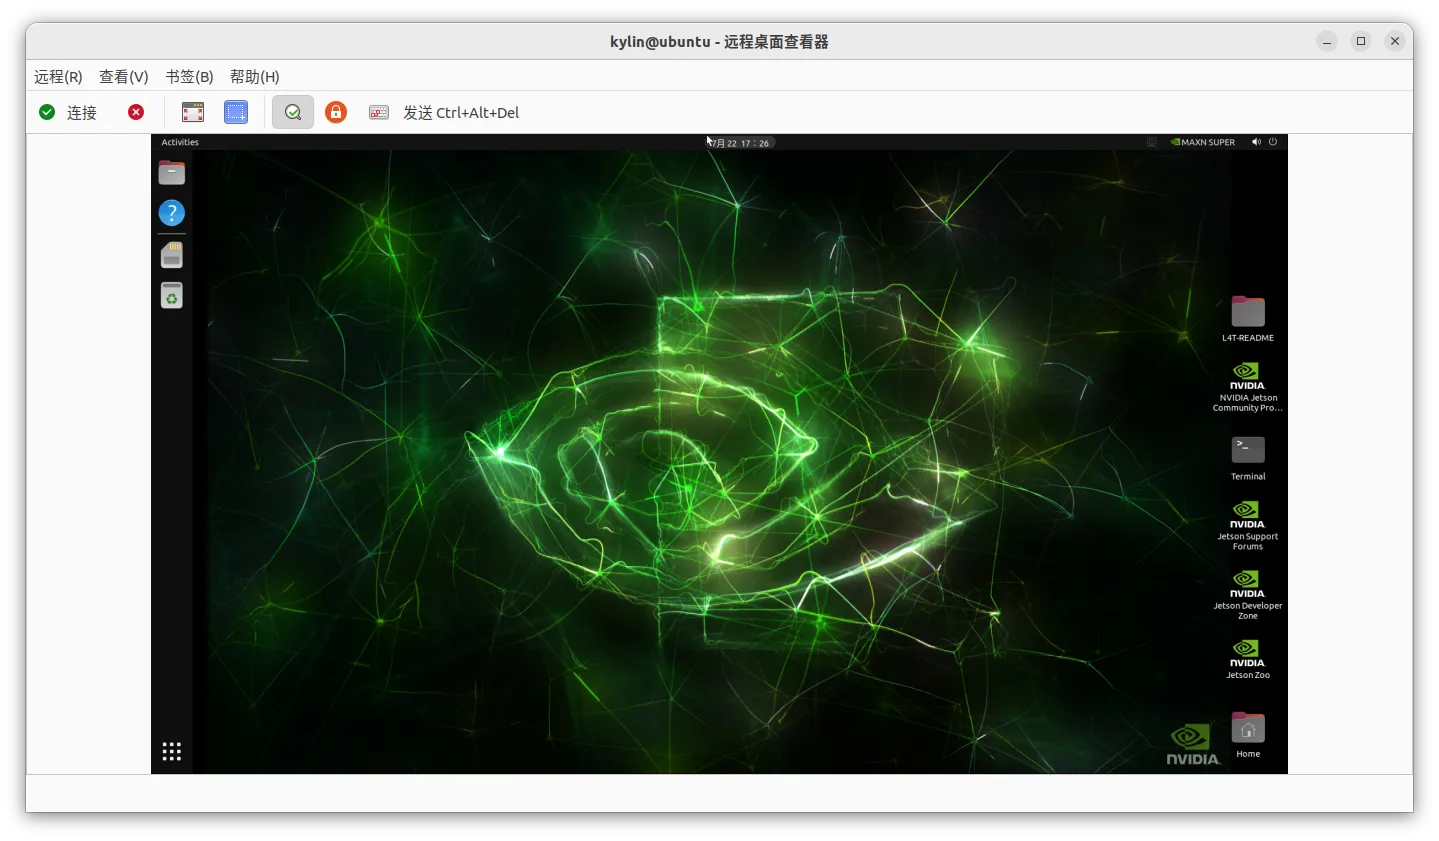Open the power menu in the remote top bar

[x=1273, y=141]
